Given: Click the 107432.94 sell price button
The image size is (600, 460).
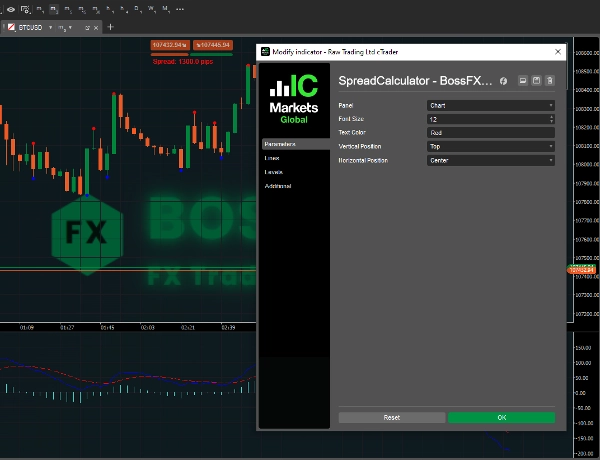Looking at the screenshot, I should 170,45.
